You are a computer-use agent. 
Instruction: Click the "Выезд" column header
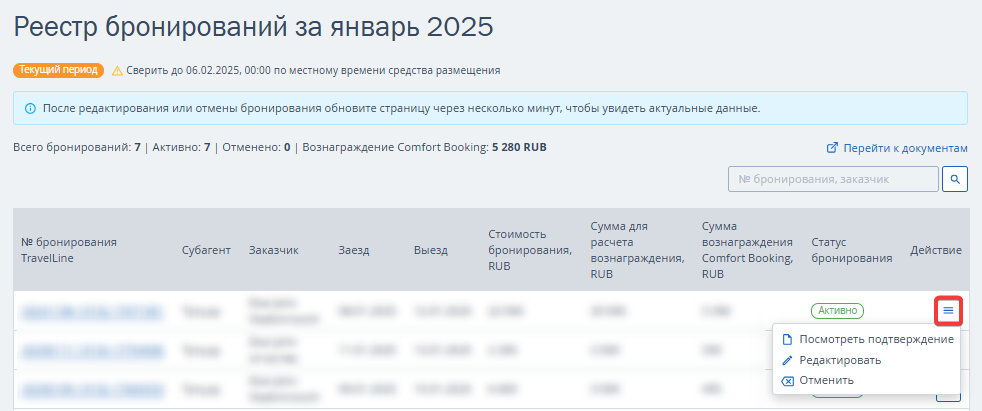(431, 249)
